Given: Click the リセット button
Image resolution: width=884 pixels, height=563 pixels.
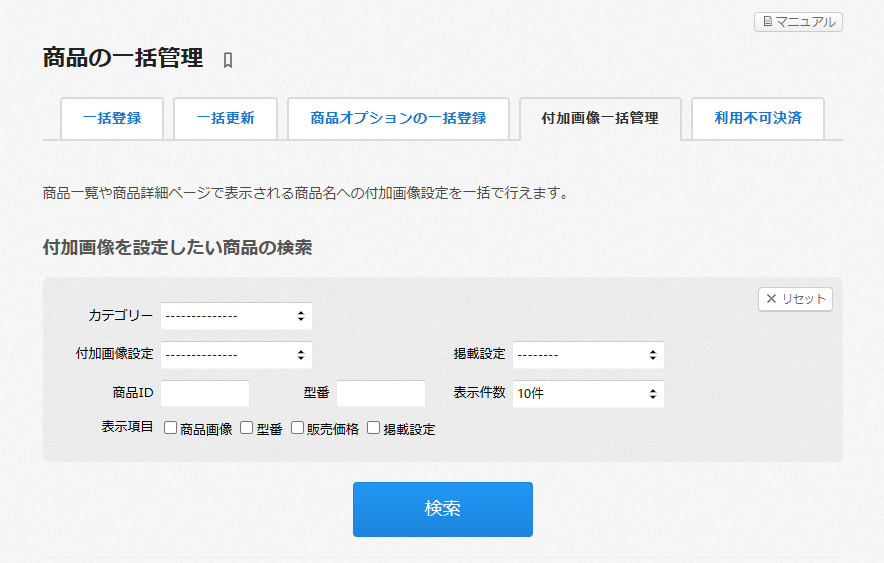Looking at the screenshot, I should (795, 299).
